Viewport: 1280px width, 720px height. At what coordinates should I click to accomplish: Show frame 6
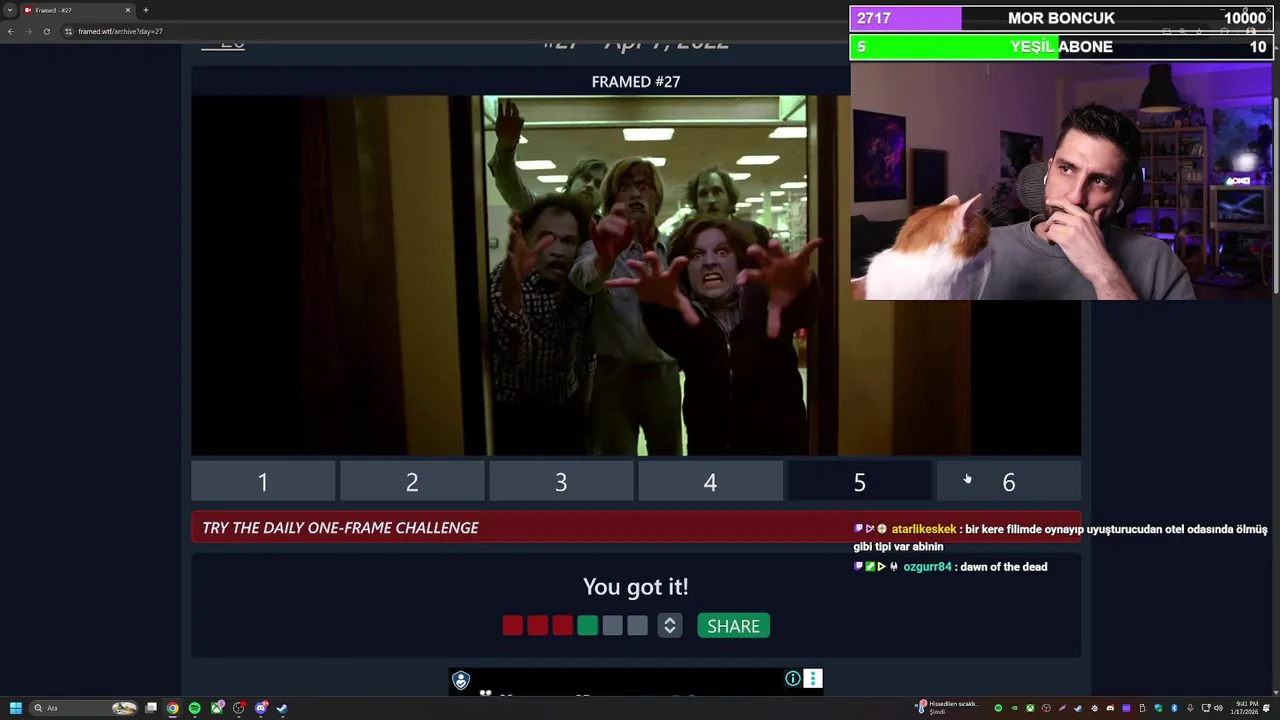(x=1008, y=482)
